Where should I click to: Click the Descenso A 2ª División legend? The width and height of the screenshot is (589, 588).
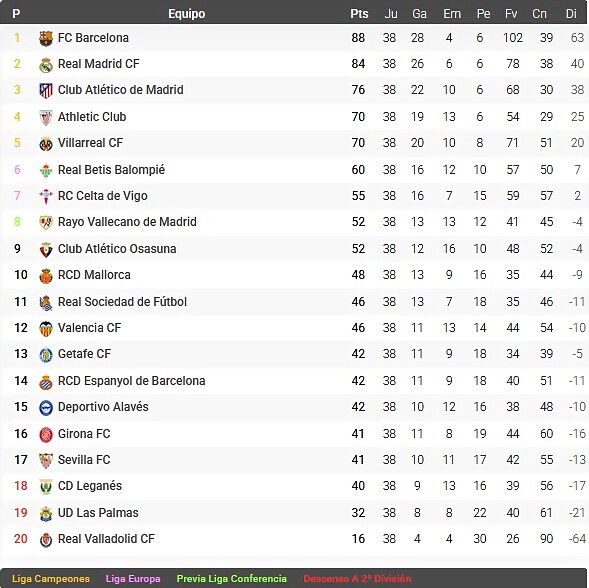(x=357, y=579)
